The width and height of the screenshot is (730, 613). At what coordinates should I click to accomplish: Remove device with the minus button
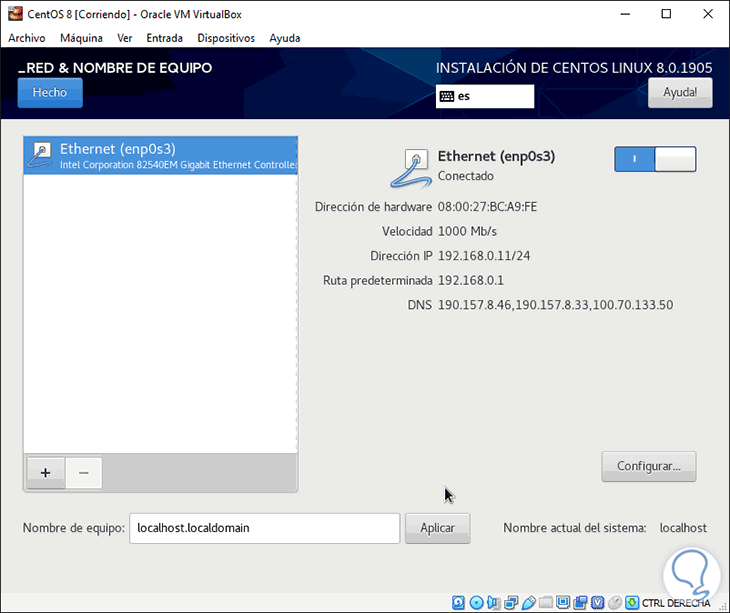click(84, 473)
